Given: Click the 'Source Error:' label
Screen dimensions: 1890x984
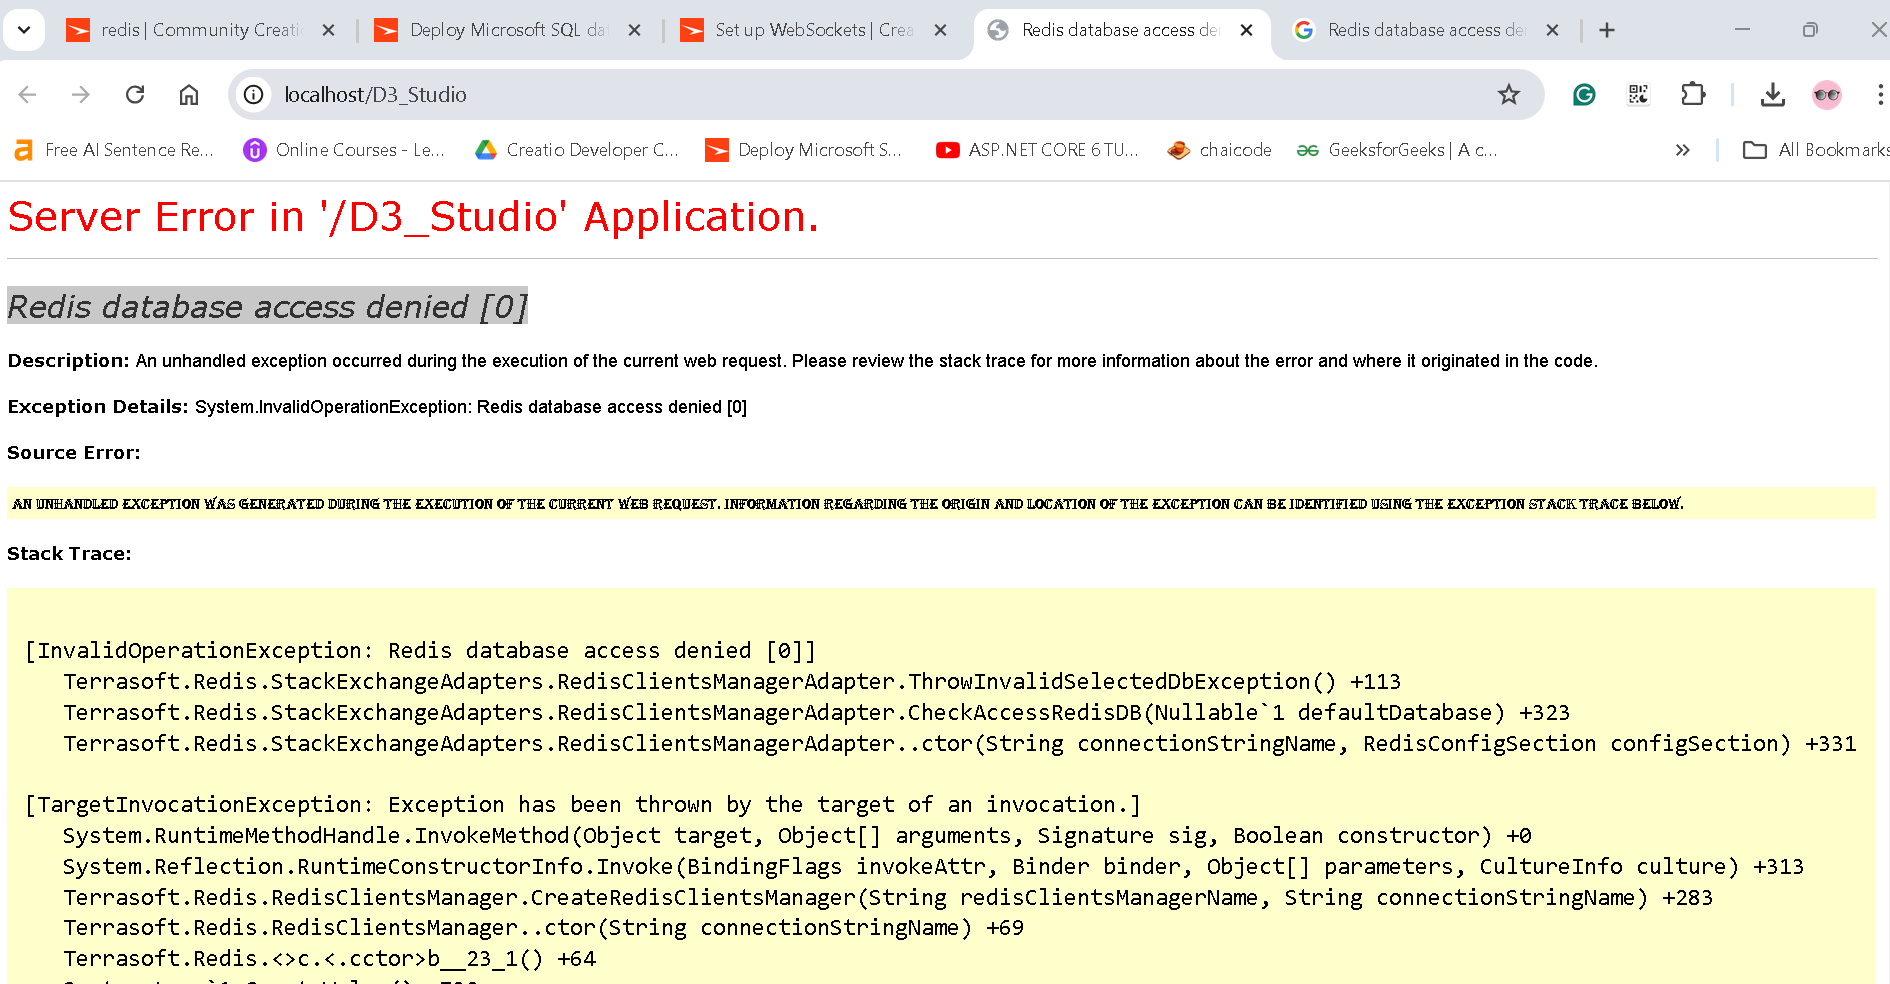Looking at the screenshot, I should (74, 453).
